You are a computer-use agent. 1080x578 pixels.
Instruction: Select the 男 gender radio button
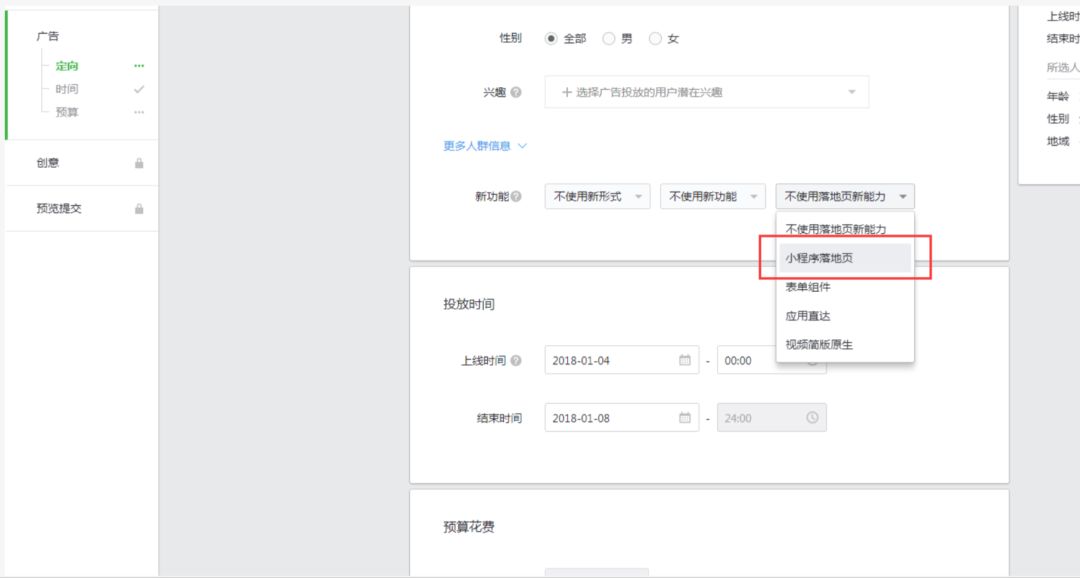pos(609,39)
